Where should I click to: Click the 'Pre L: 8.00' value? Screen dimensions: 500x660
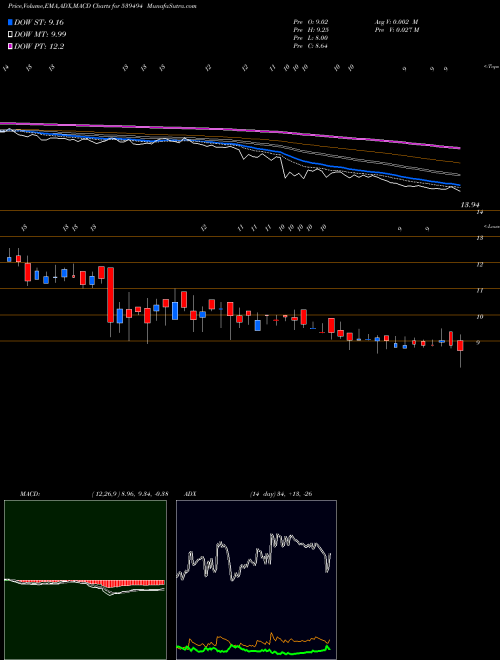tap(311, 38)
